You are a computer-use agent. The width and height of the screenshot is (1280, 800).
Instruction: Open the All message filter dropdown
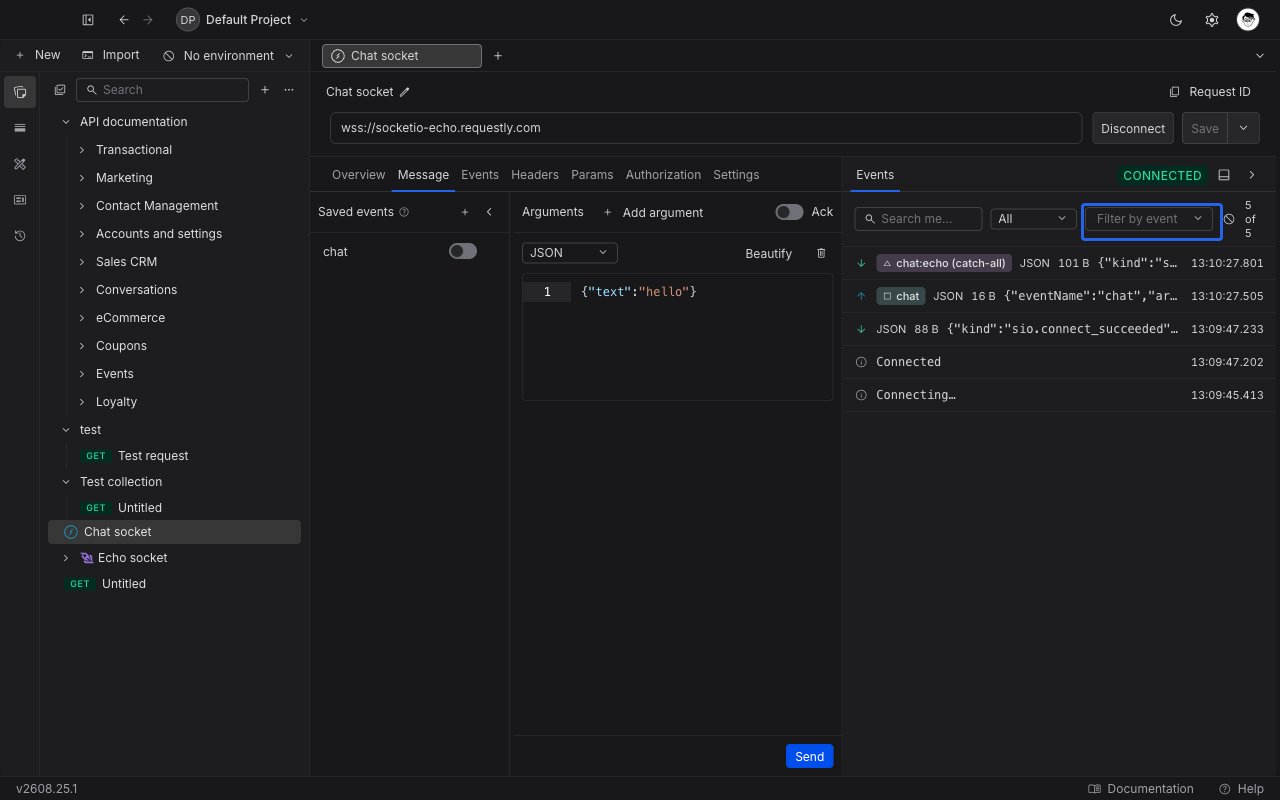[1033, 218]
